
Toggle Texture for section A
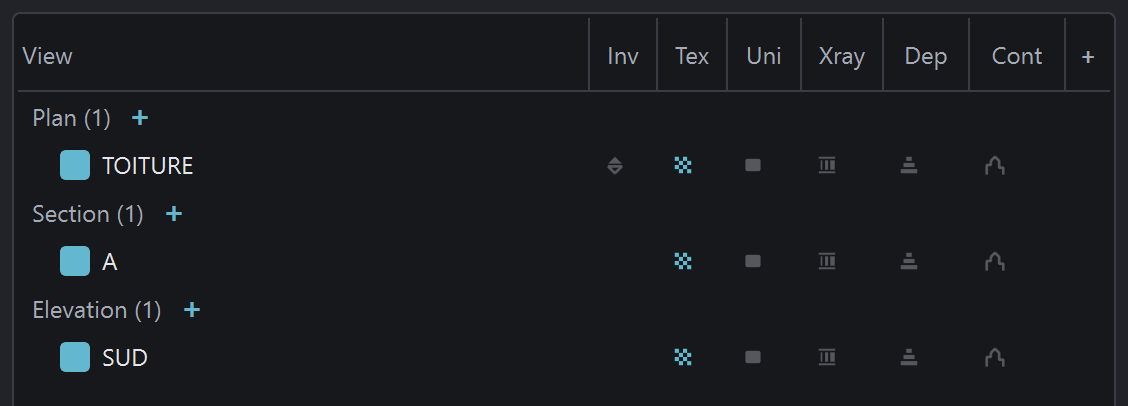(x=683, y=261)
